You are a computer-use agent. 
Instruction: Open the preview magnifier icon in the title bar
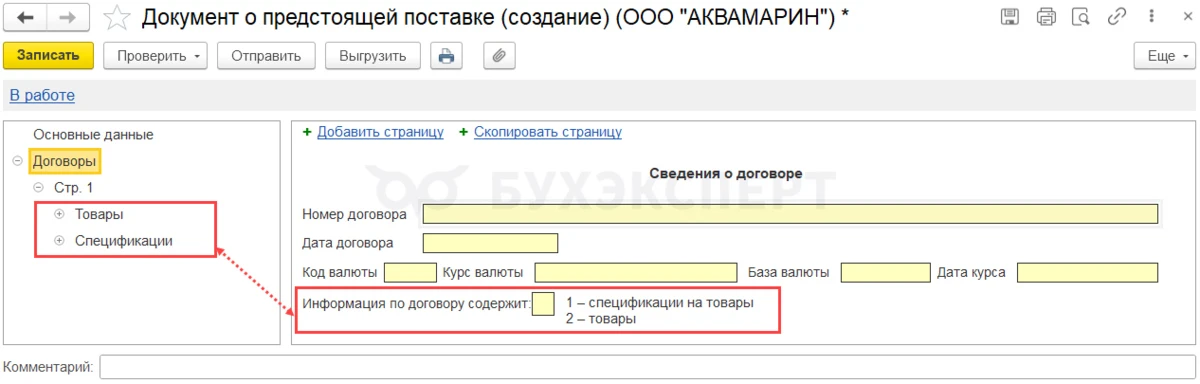coord(1080,16)
